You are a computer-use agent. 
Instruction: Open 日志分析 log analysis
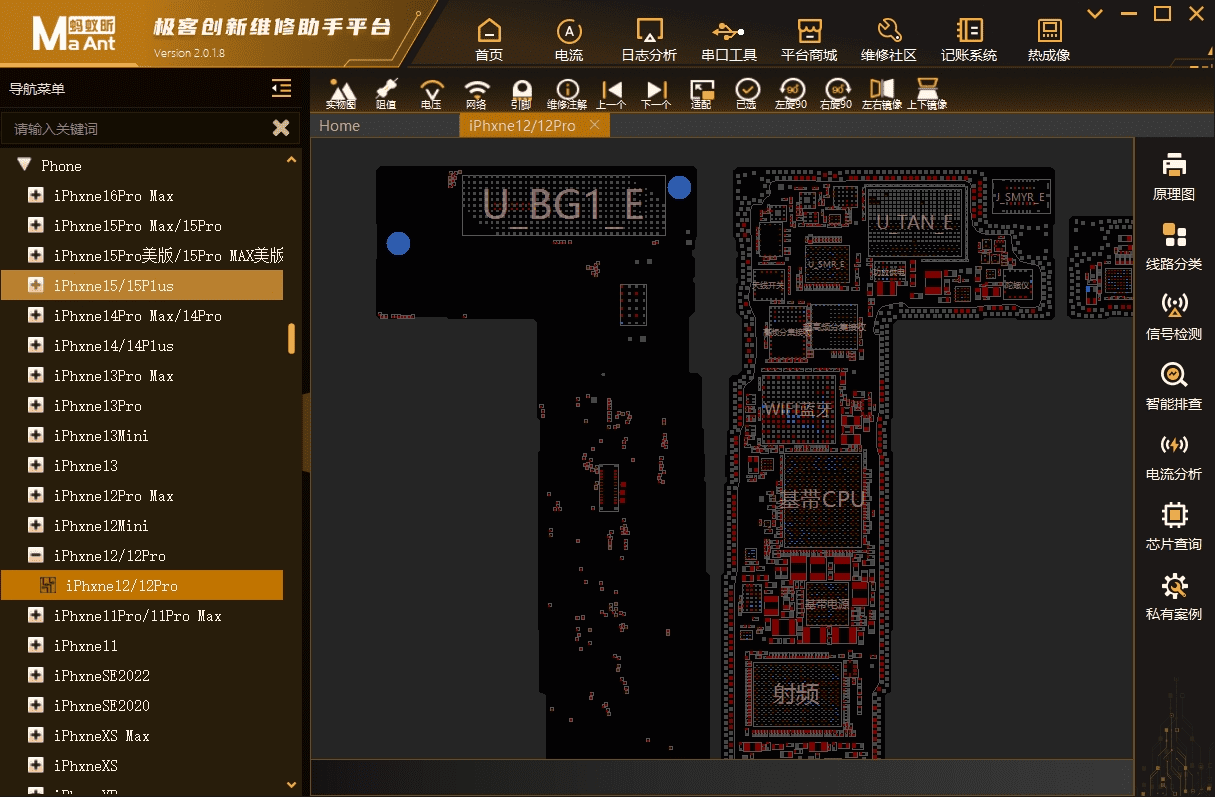pos(649,40)
